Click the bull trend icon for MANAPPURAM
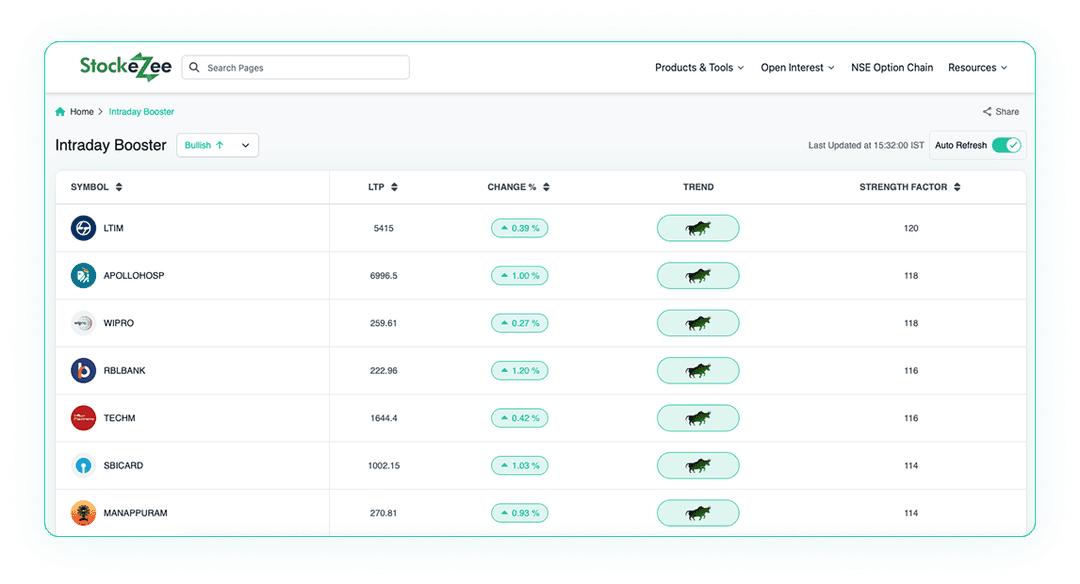The width and height of the screenshot is (1080, 584). 698,513
